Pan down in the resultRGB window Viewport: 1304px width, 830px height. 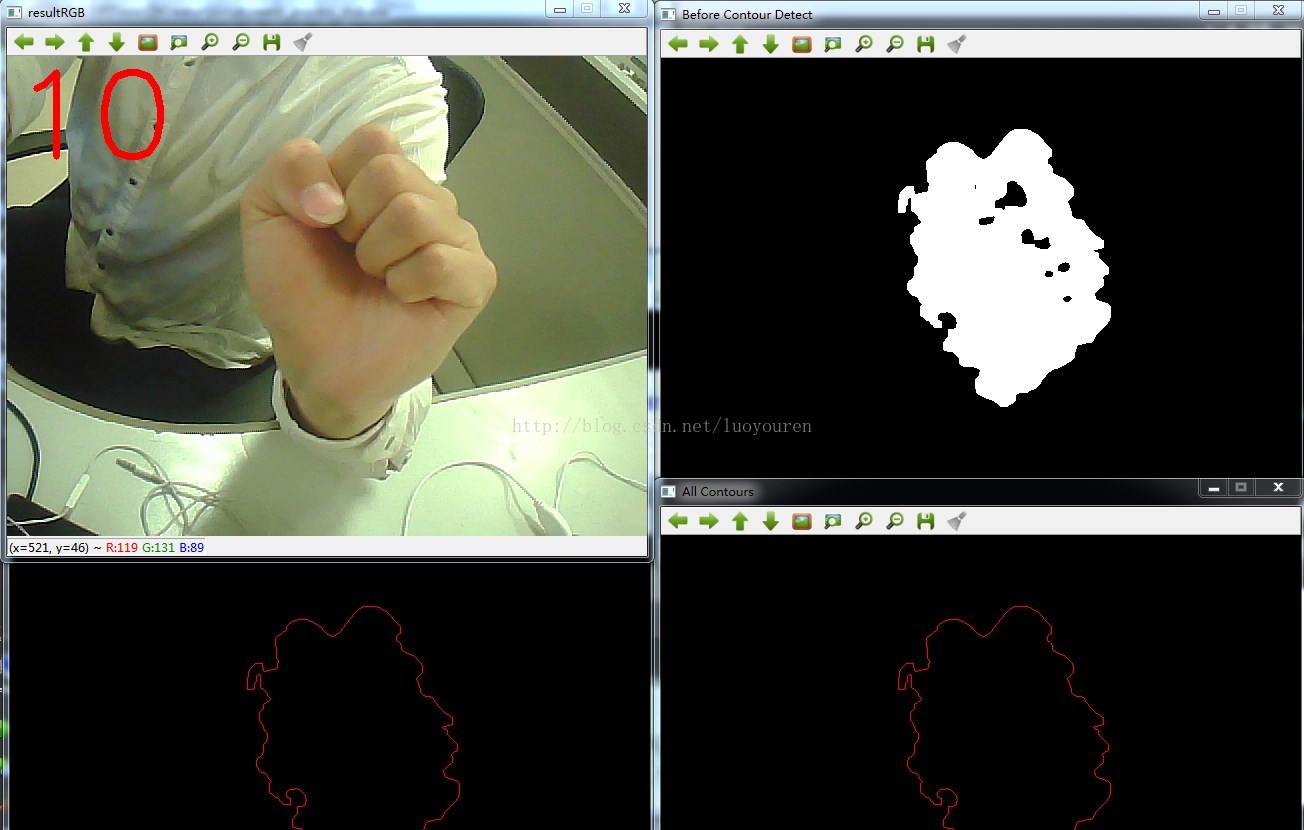pyautogui.click(x=116, y=42)
